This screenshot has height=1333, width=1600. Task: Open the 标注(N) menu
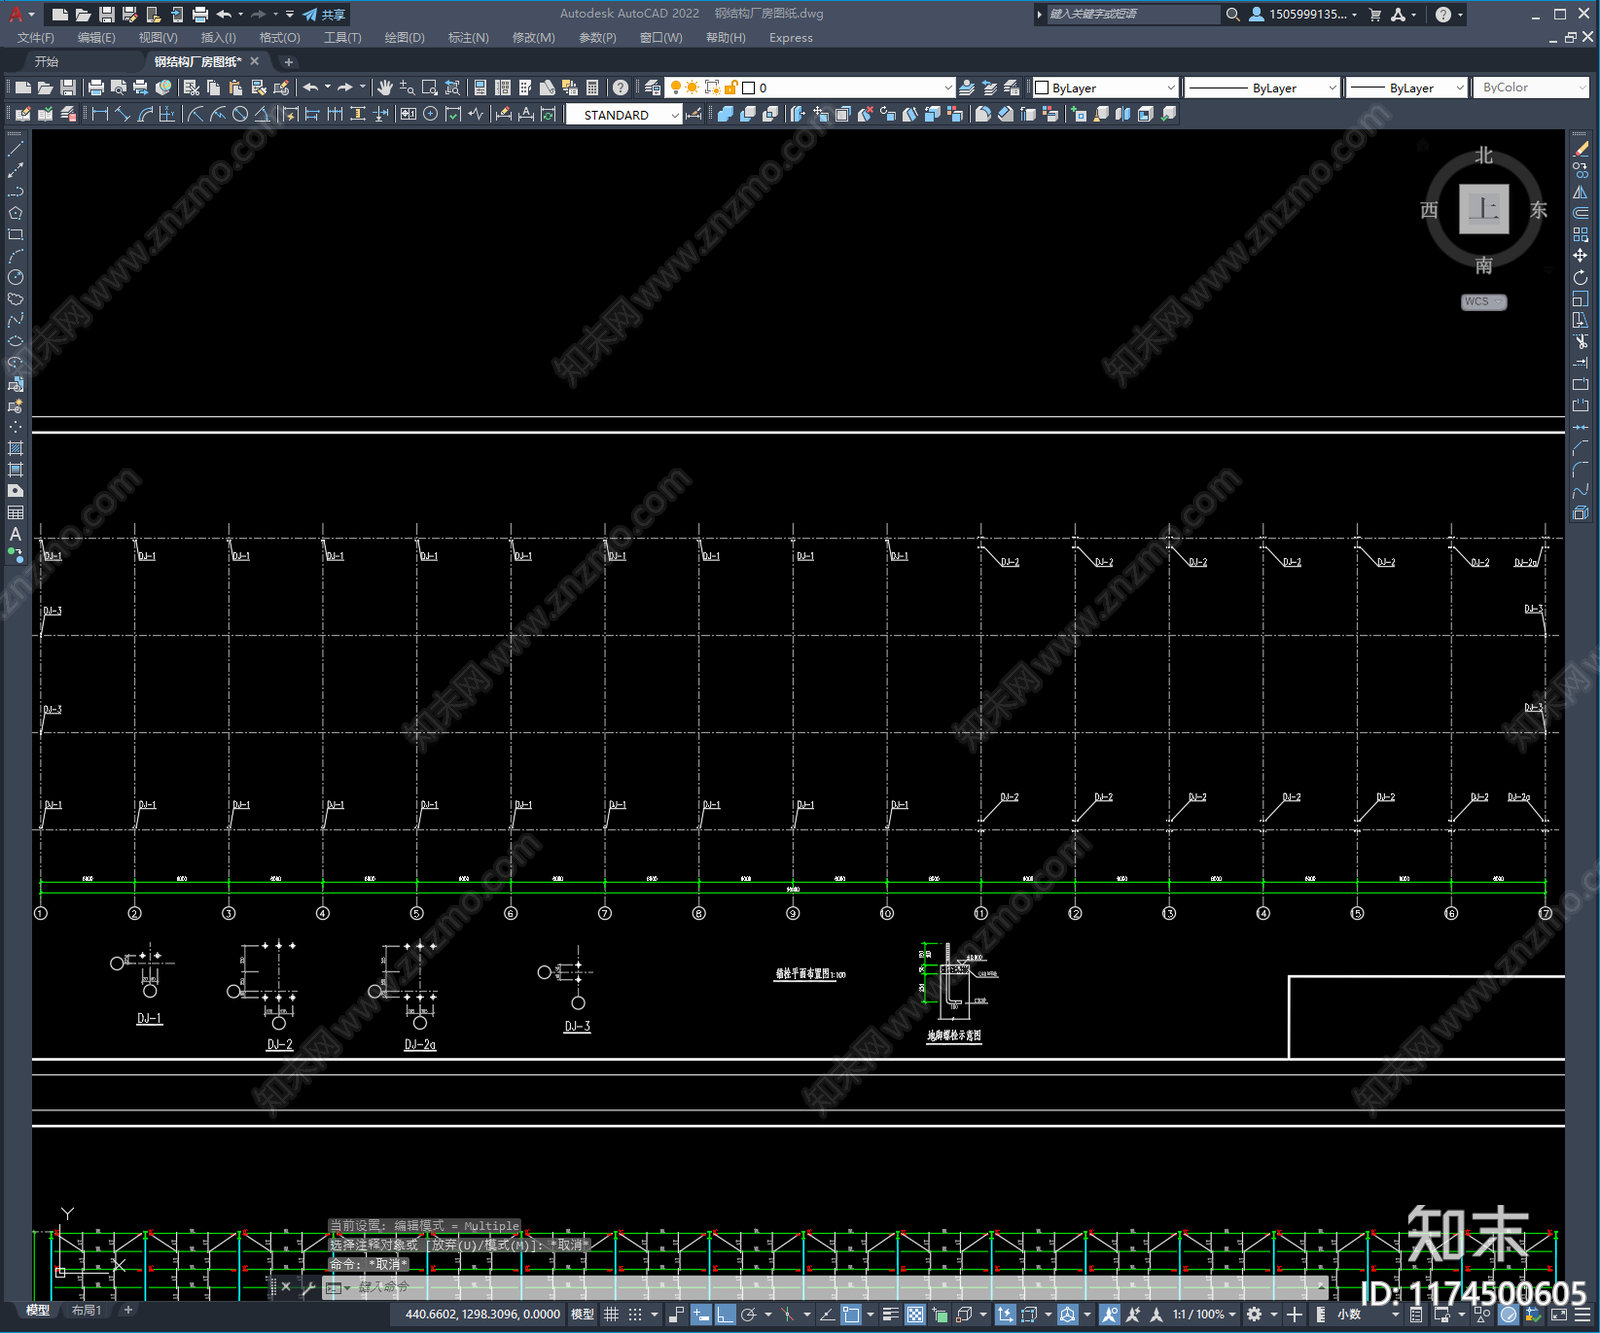(468, 38)
